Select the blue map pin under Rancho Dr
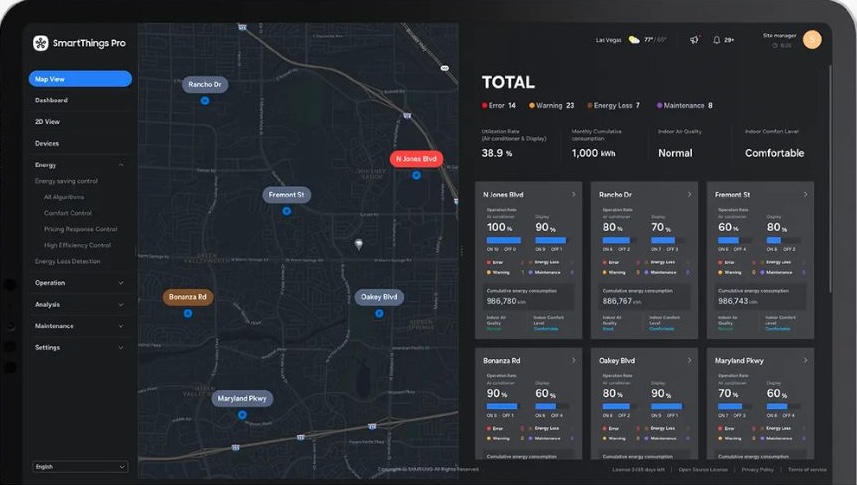This screenshot has height=485, width=857. pos(204,101)
